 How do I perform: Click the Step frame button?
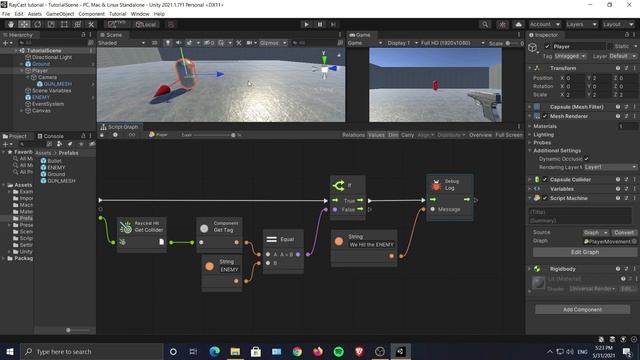coord(333,24)
